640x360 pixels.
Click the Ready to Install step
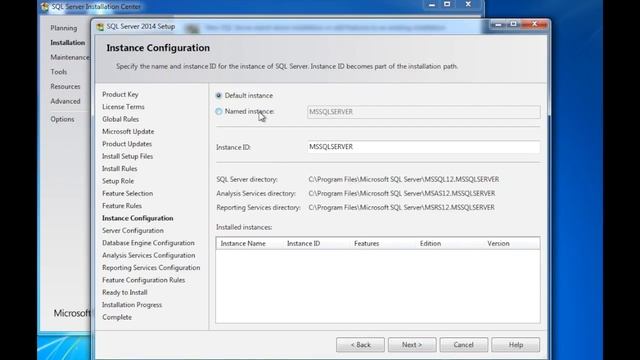pyautogui.click(x=125, y=292)
